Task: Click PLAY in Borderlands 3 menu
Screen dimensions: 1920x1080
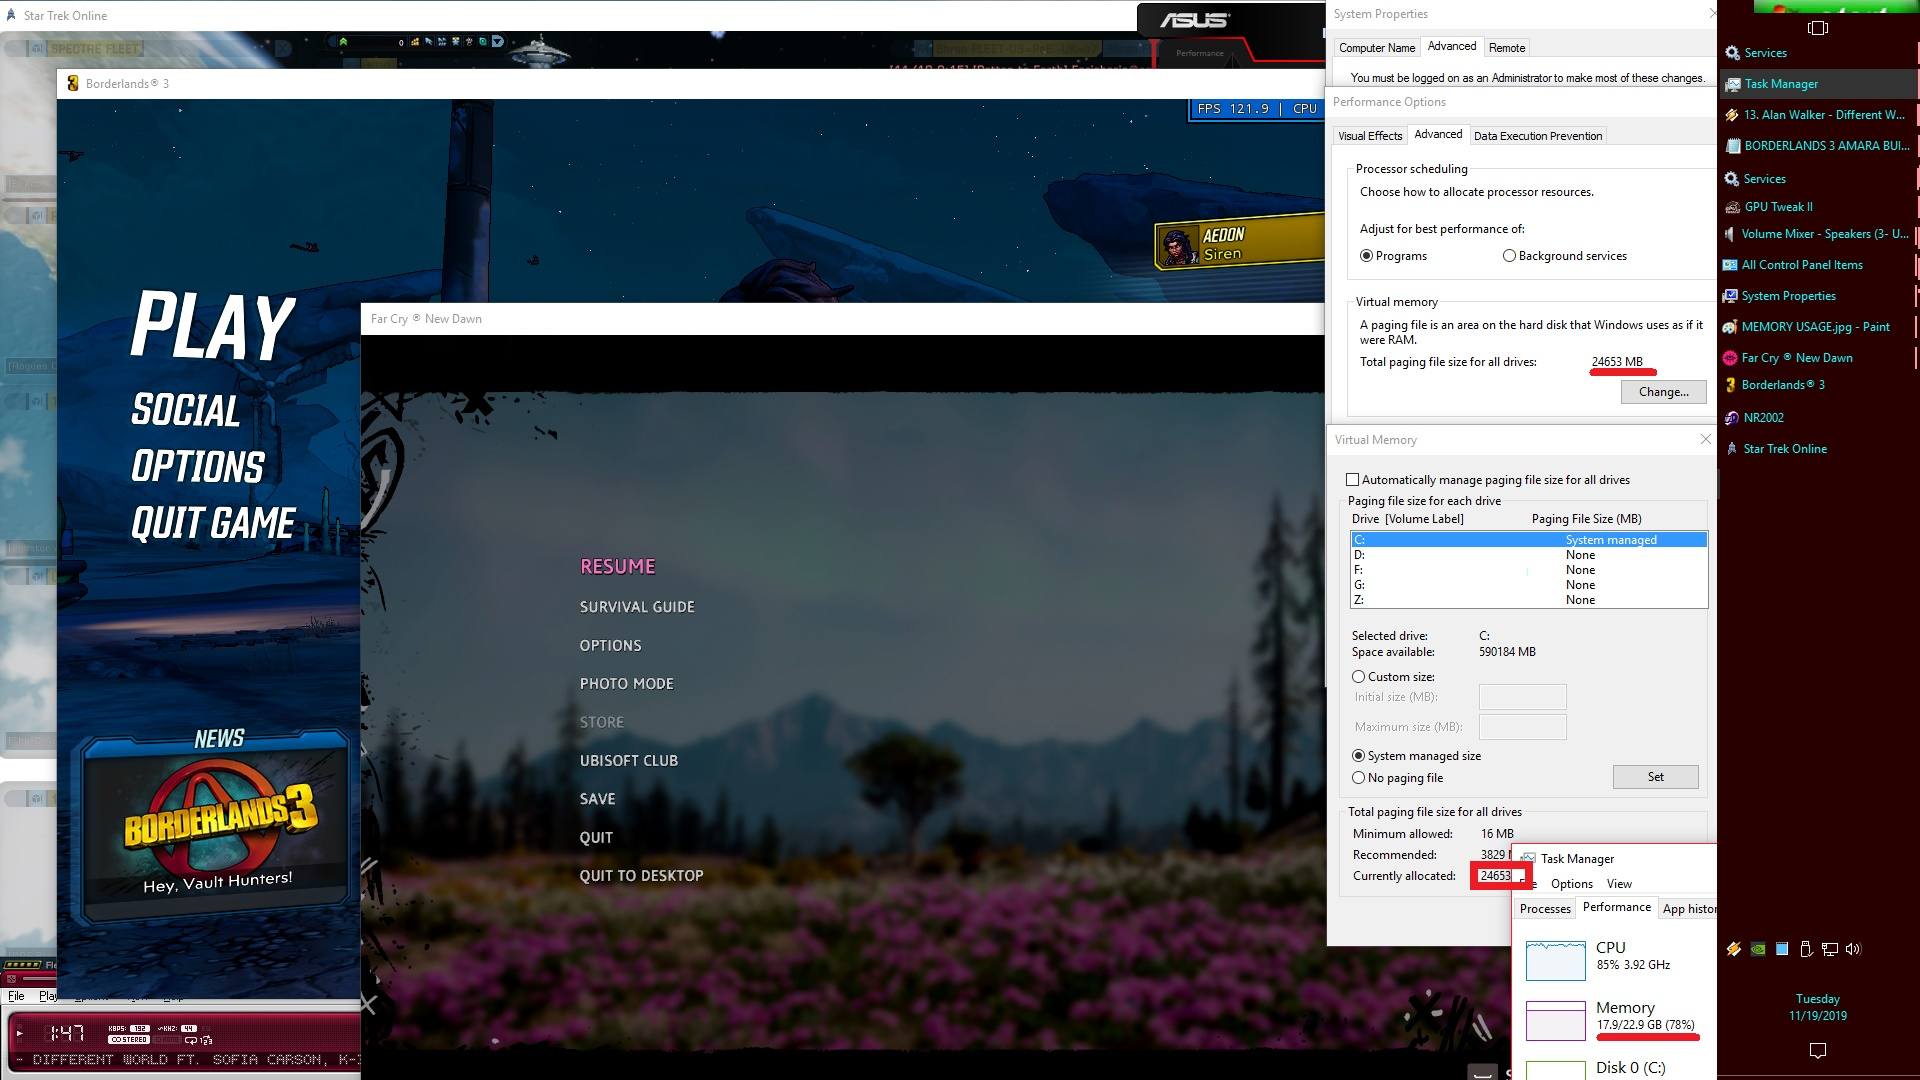Action: tap(213, 326)
